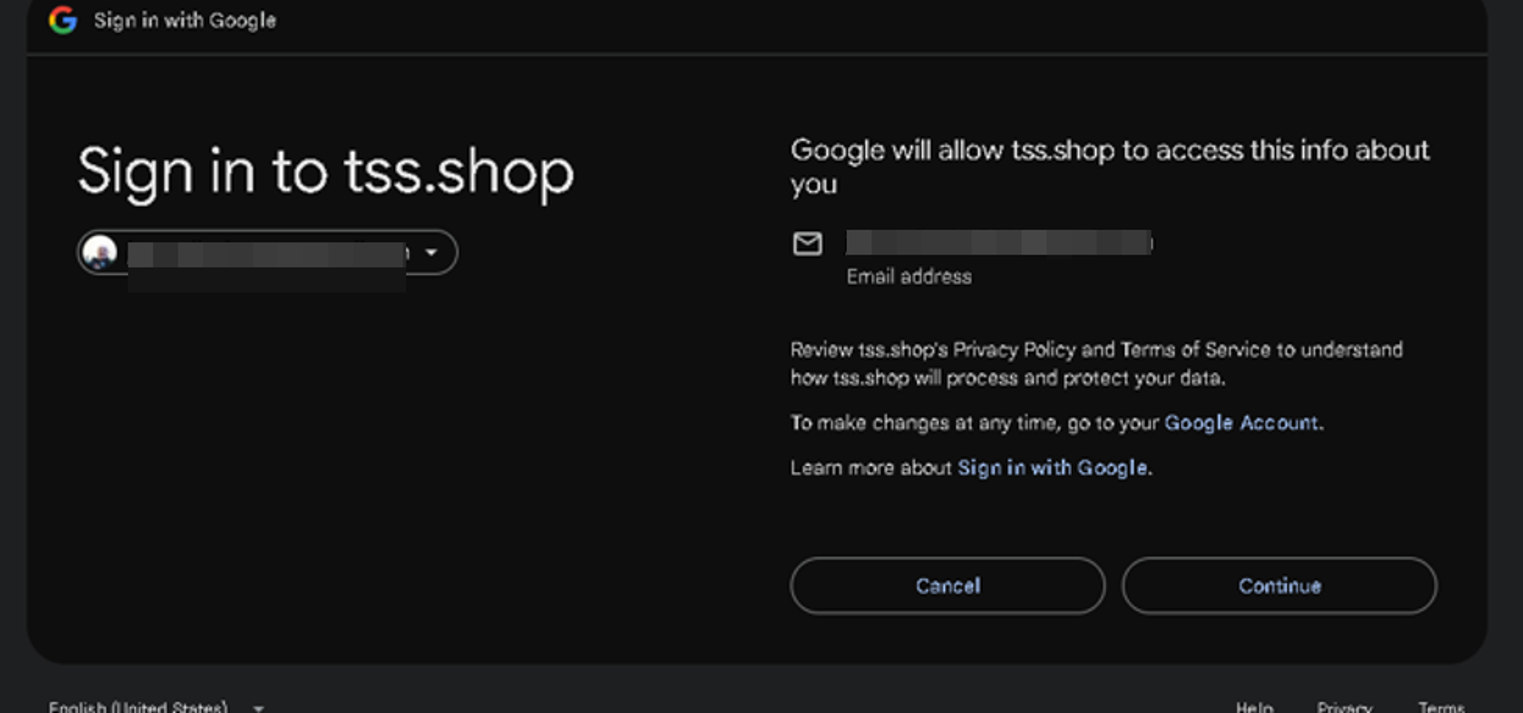Open the account selector chip

point(267,252)
